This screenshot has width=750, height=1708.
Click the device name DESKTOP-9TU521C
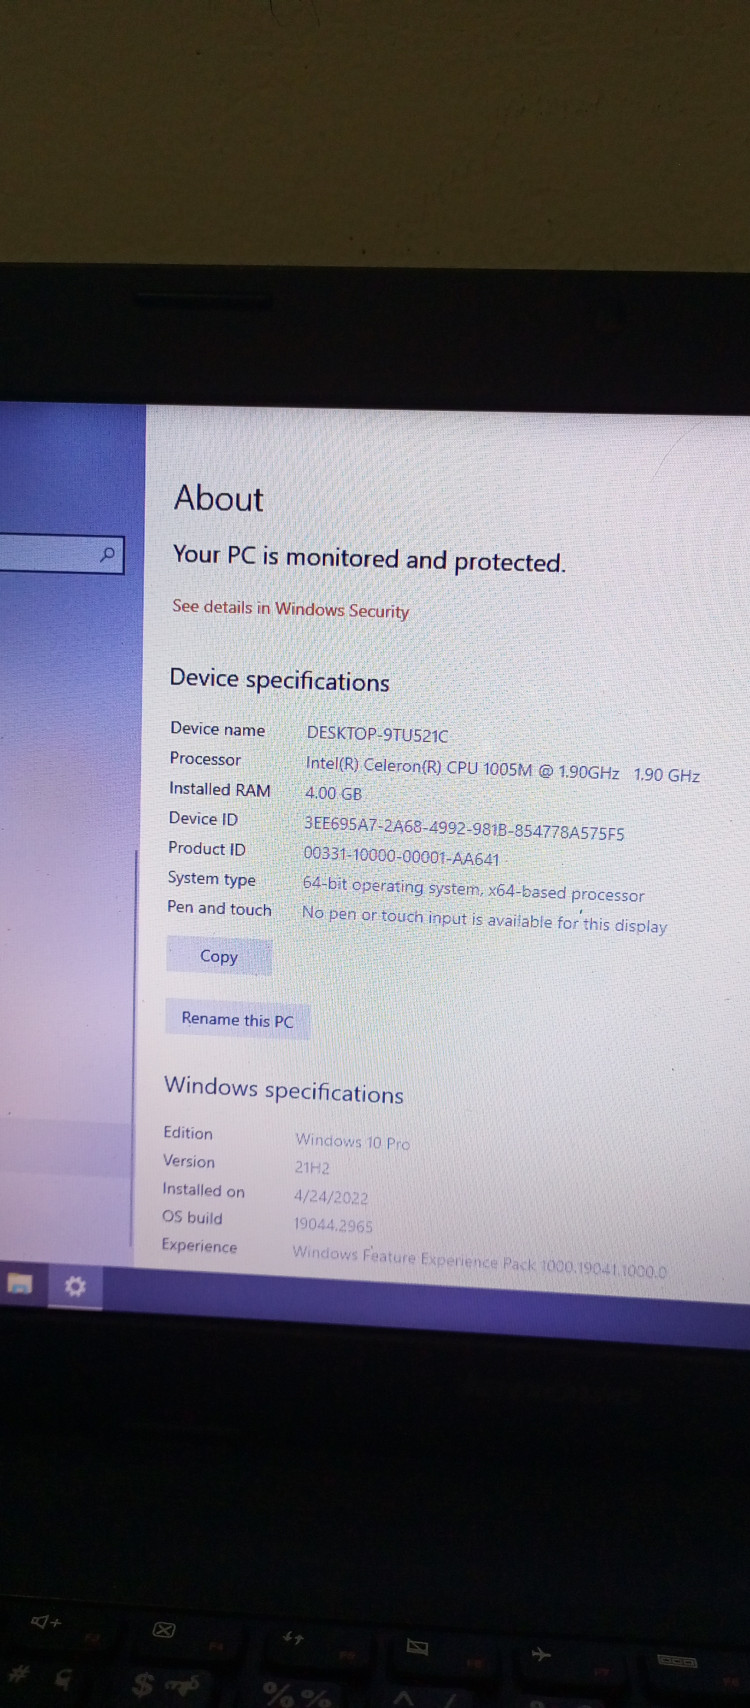point(377,734)
